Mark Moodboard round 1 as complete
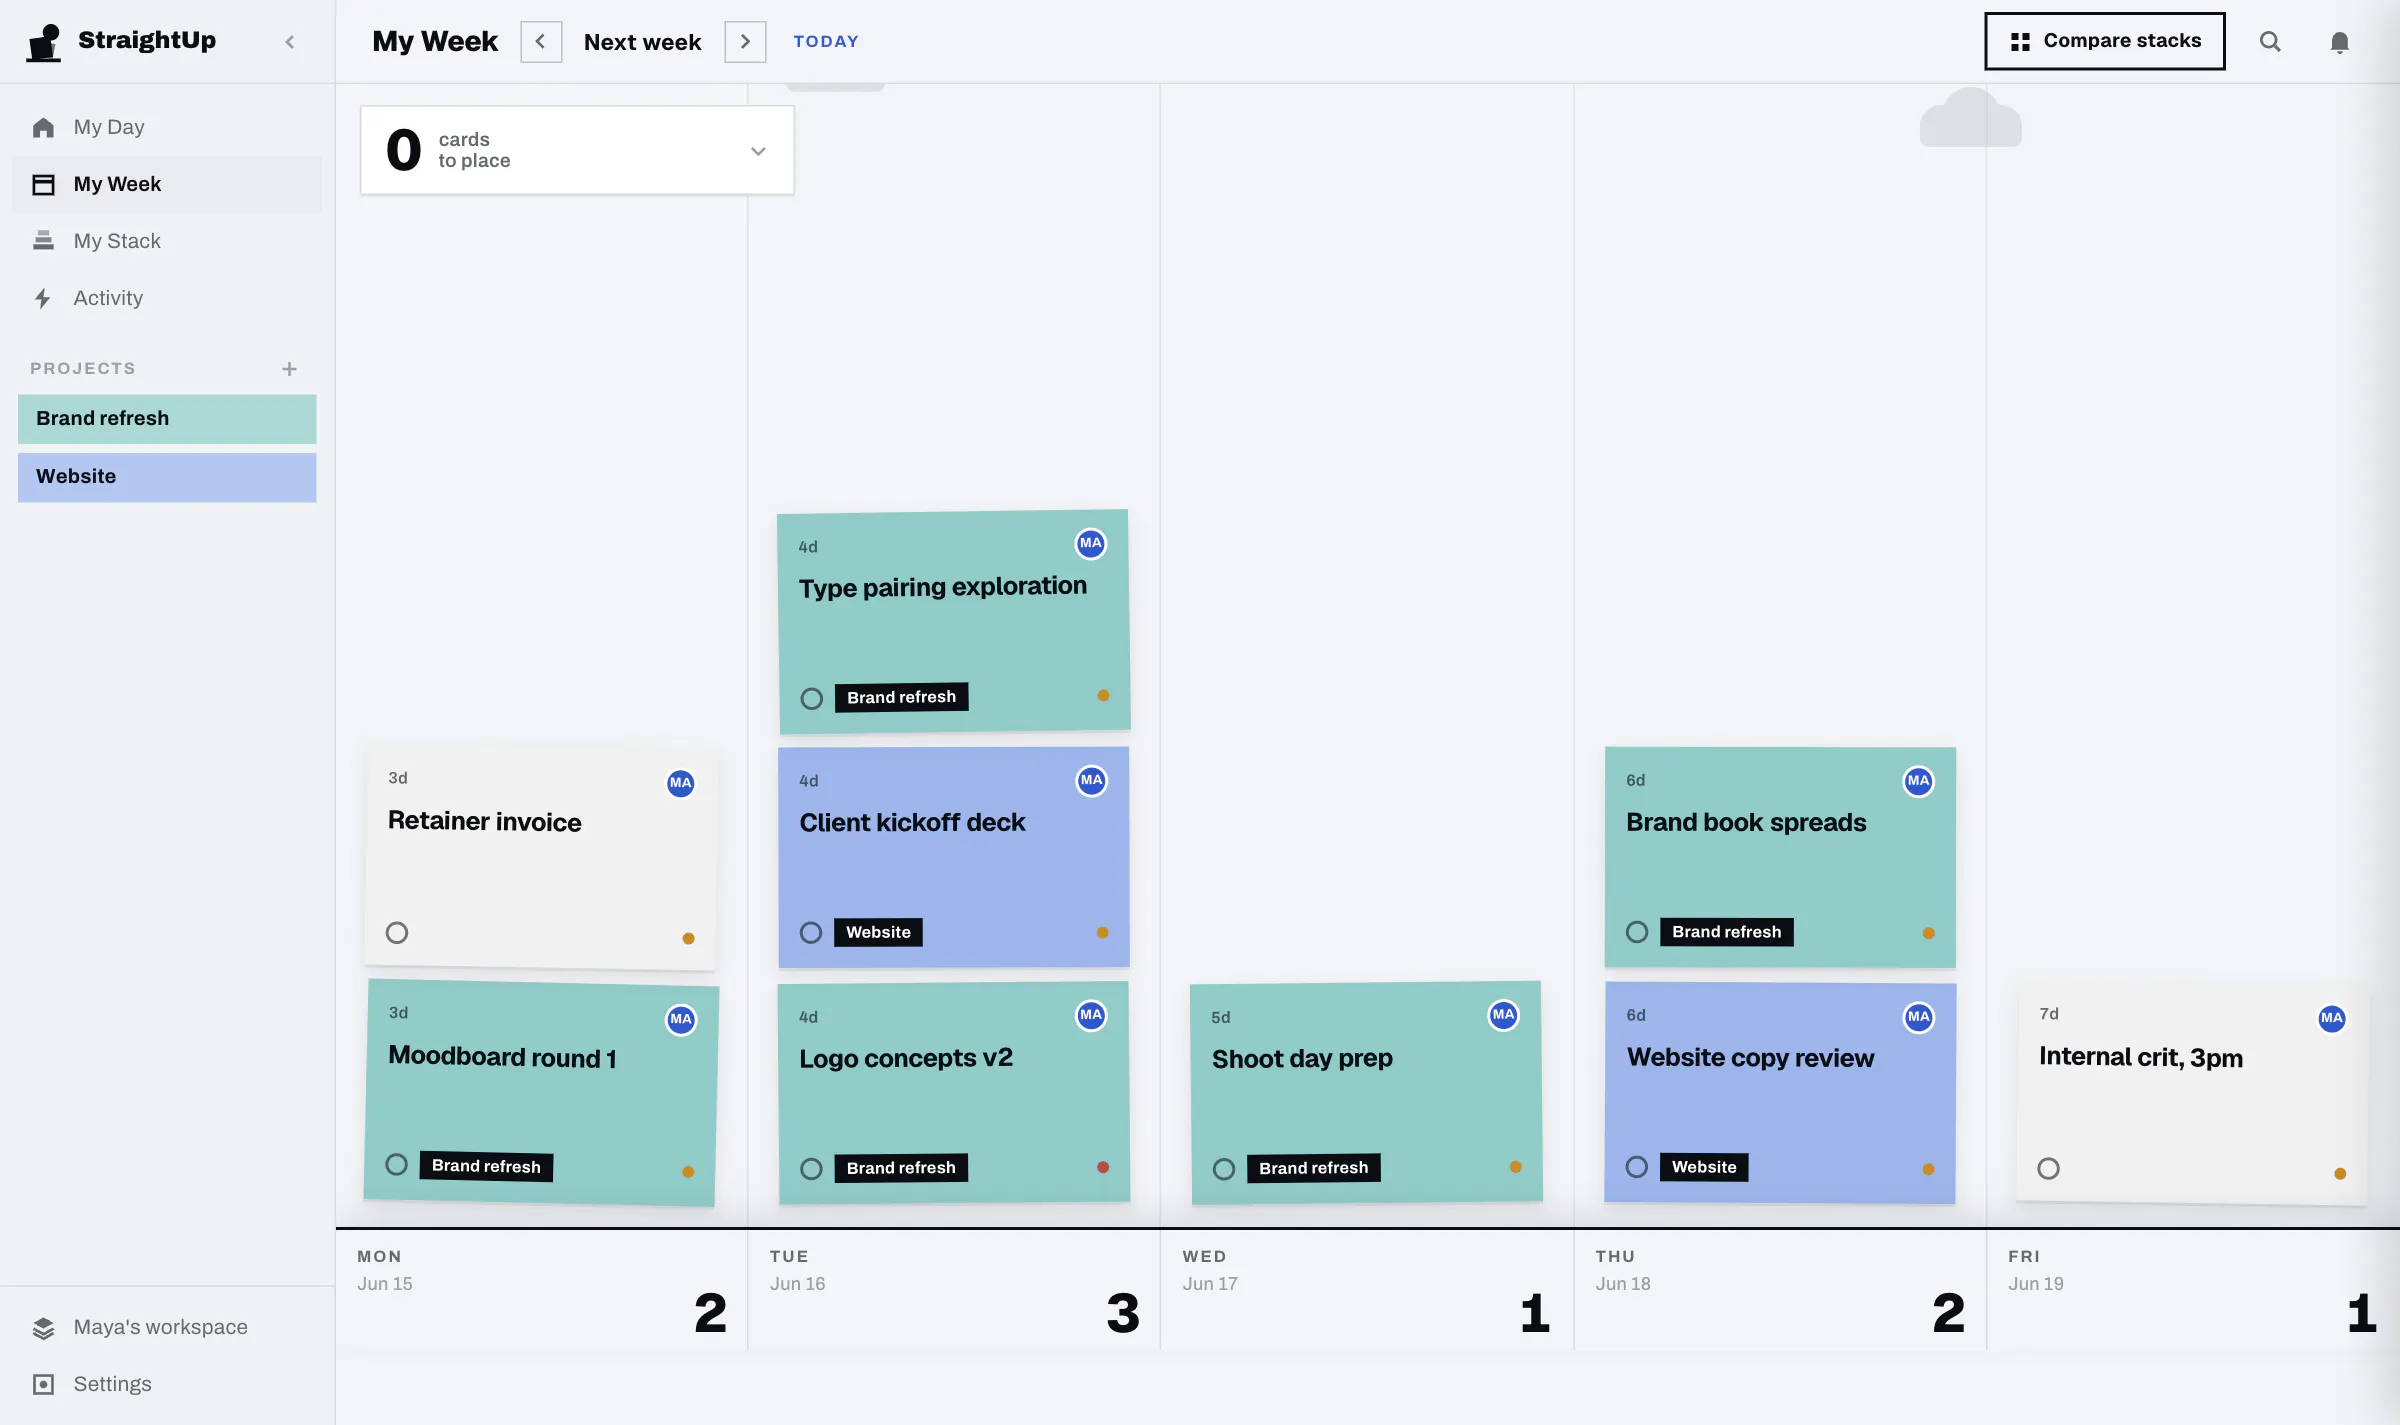 396,1164
